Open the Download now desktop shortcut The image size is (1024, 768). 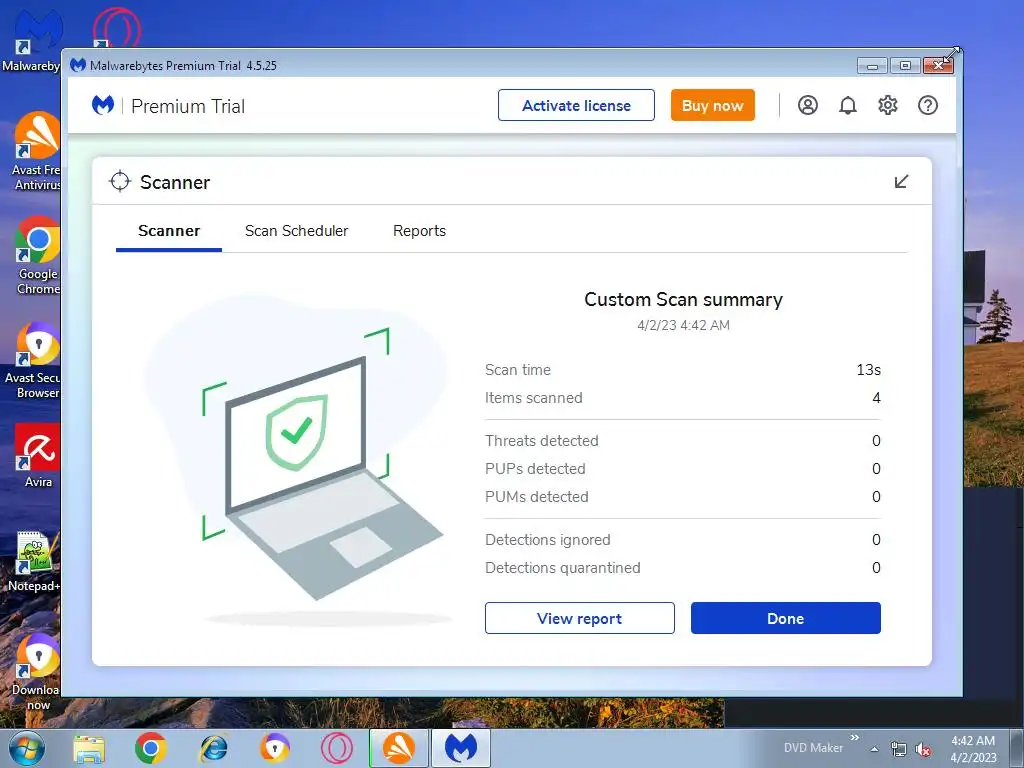coord(37,673)
